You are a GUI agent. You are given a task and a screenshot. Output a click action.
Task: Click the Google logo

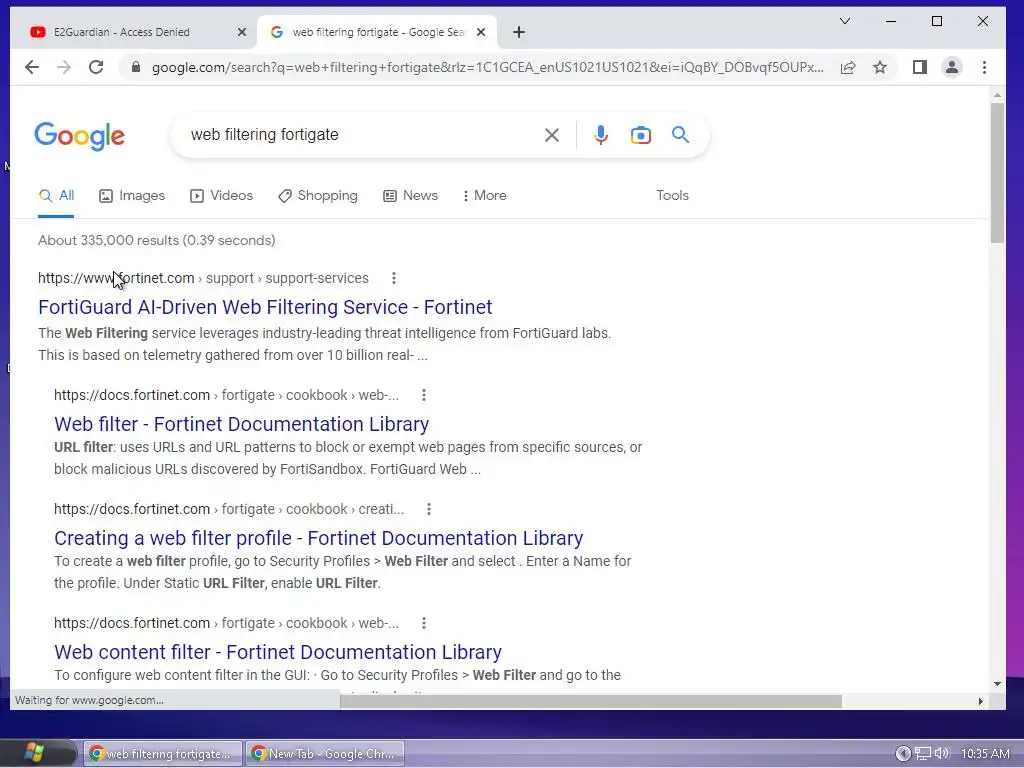tap(79, 136)
